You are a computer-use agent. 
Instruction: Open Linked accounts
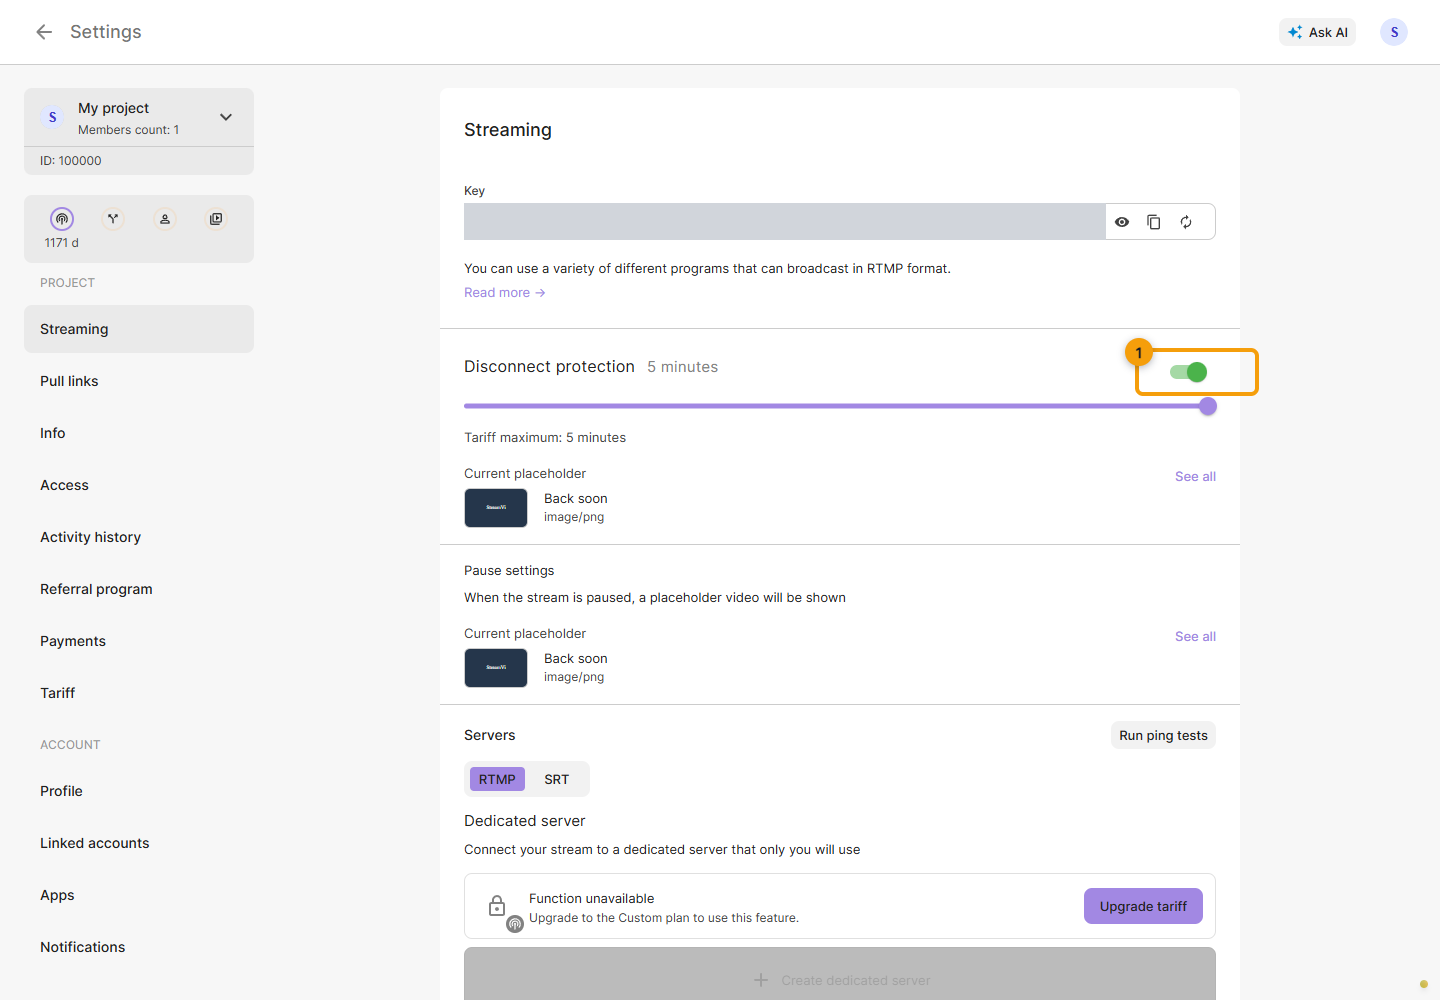[x=139, y=843]
